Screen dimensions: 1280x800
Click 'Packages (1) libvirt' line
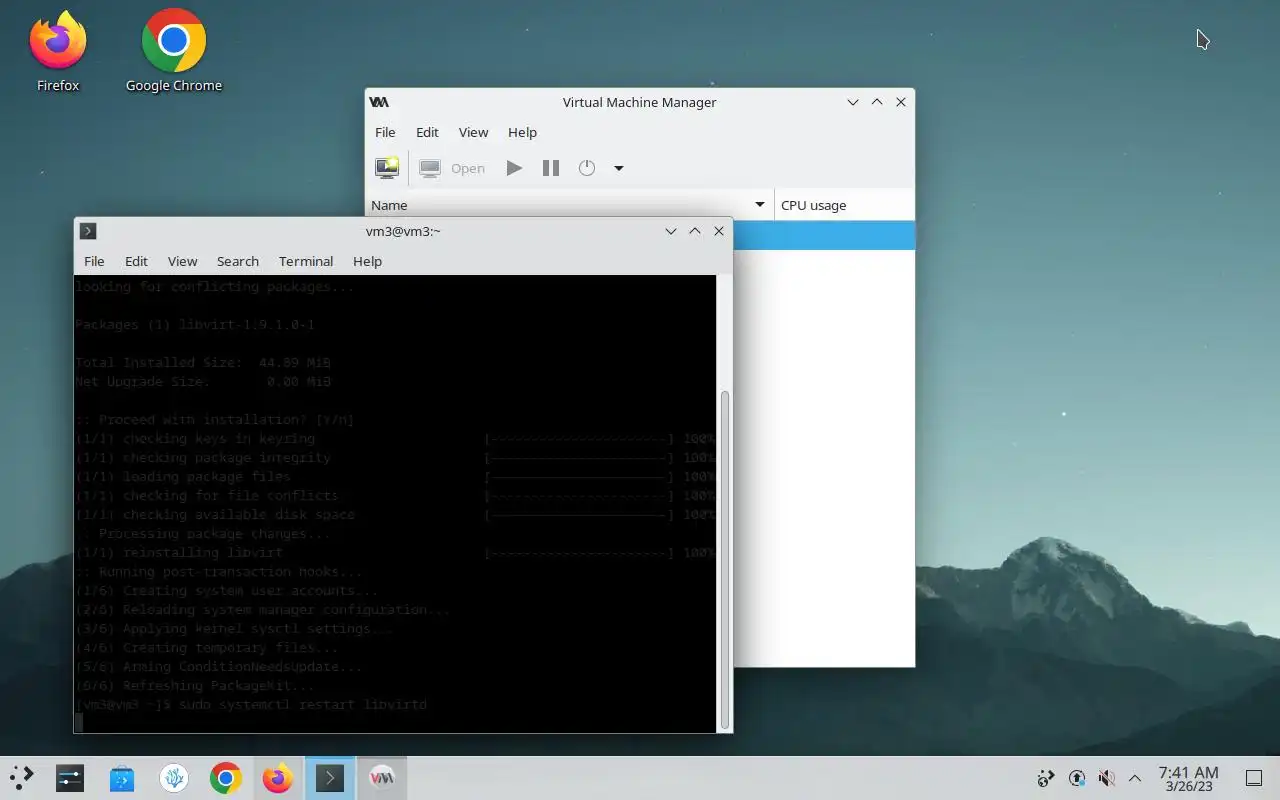point(195,325)
